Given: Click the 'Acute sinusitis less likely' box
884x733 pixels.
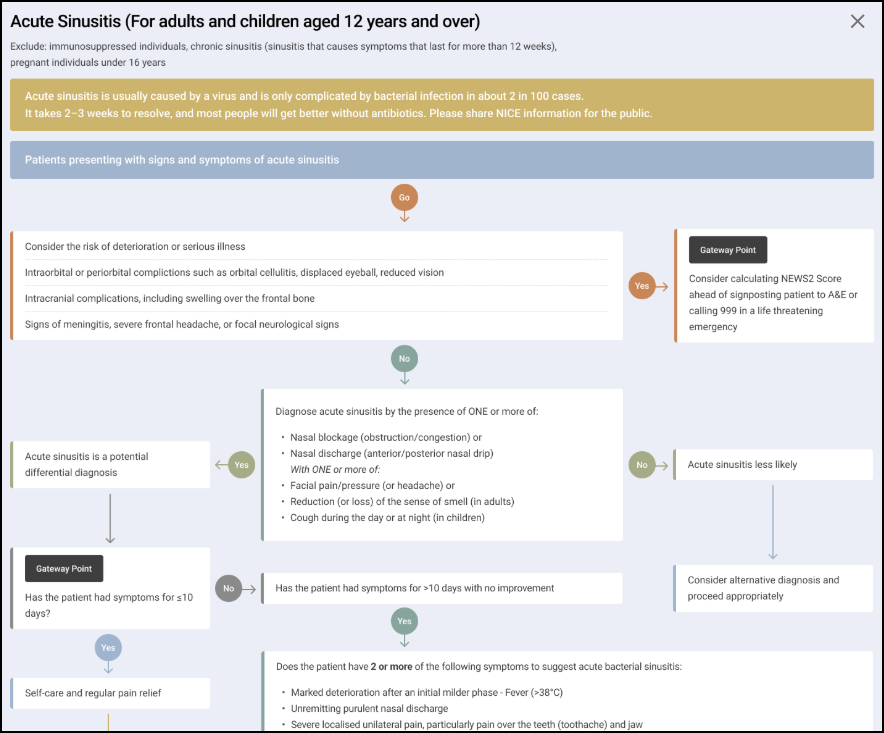Looking at the screenshot, I should [773, 465].
